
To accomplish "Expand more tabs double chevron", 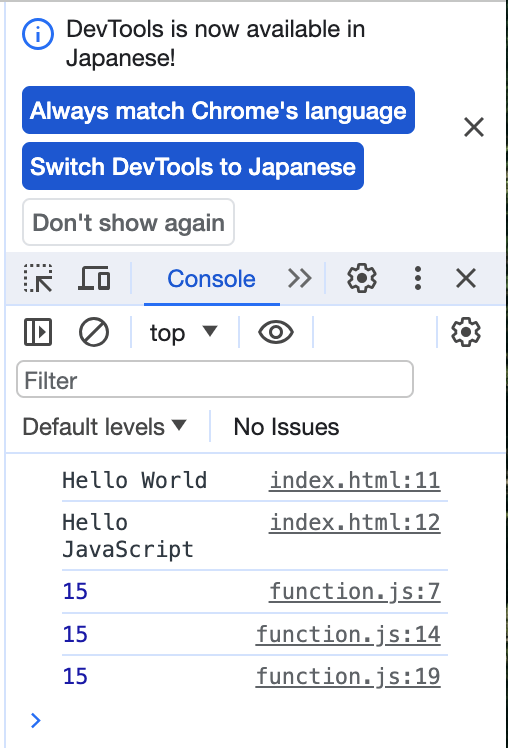I will (x=300, y=278).
